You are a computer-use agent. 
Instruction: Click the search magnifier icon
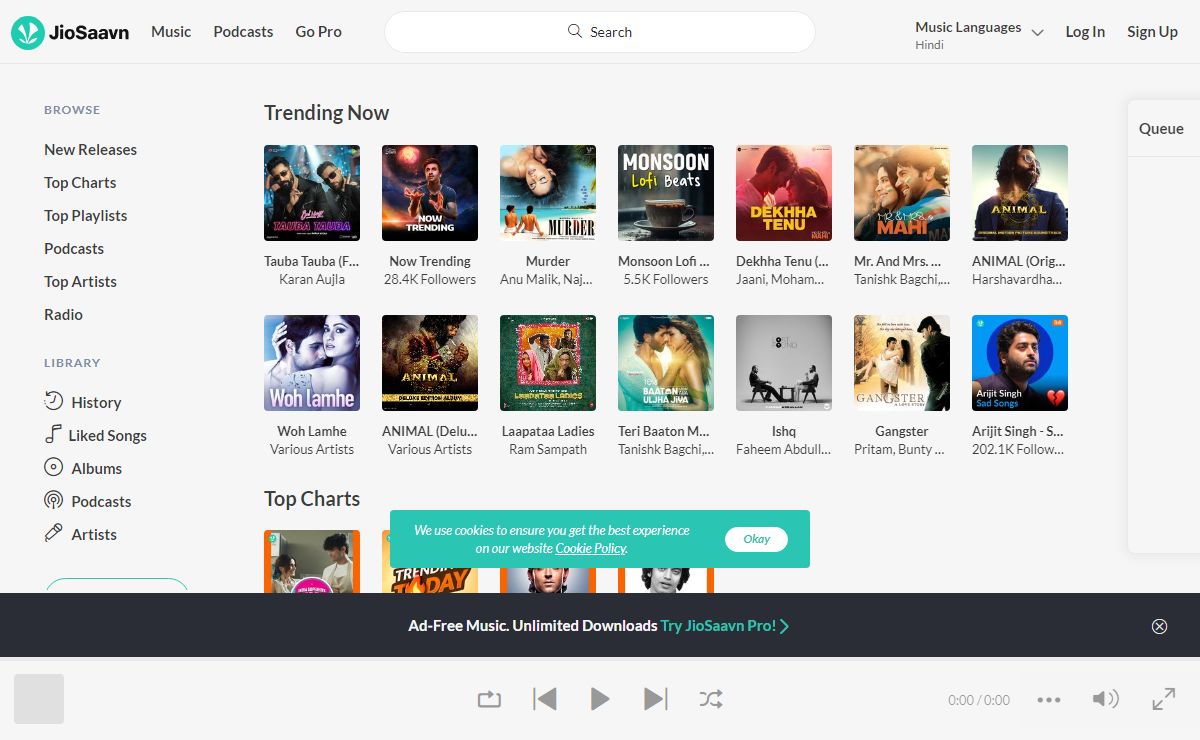pos(575,31)
